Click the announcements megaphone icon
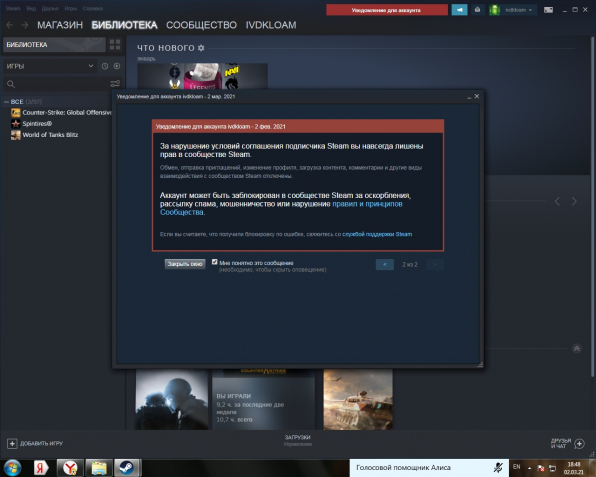 tap(459, 10)
